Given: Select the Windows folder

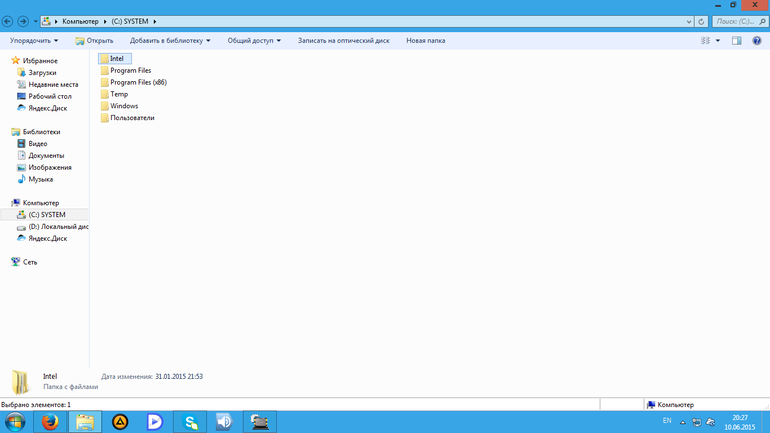Looking at the screenshot, I should tap(124, 106).
